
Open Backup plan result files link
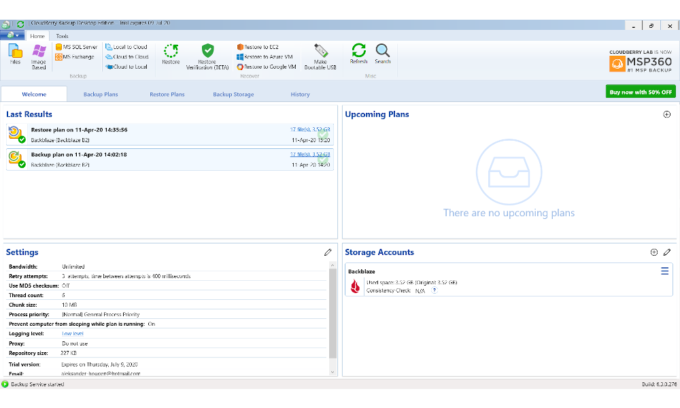(310, 154)
